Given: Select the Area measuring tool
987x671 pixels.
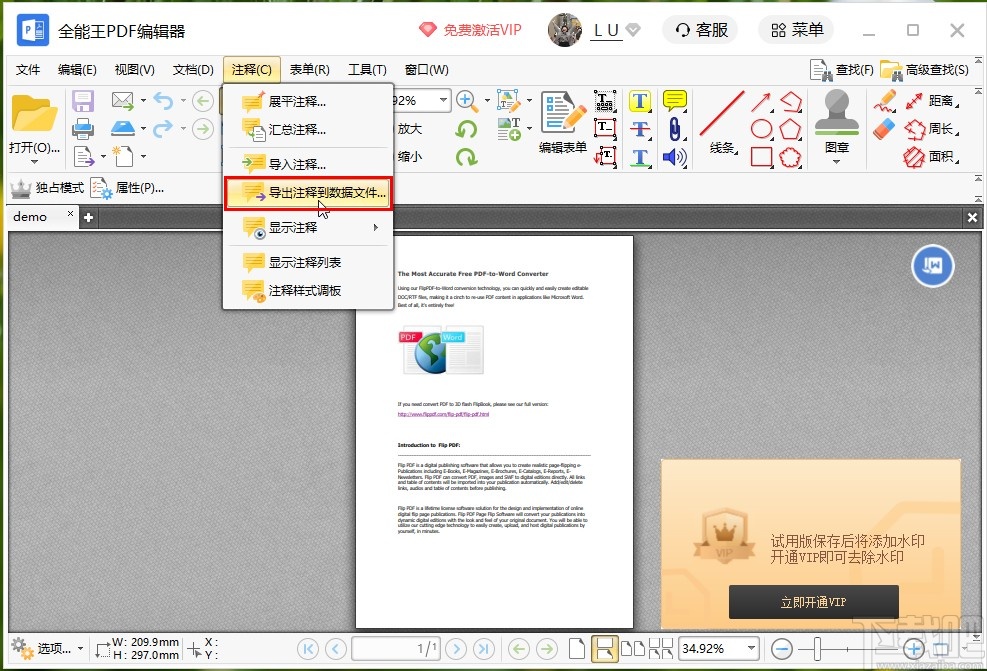Looking at the screenshot, I should pos(932,157).
